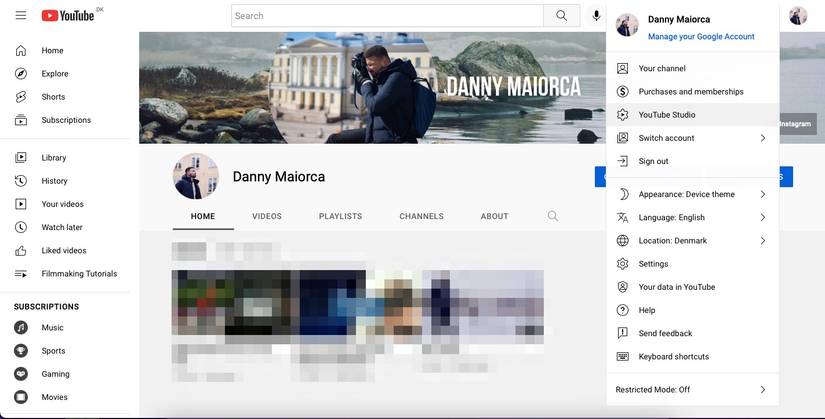
Task: Switch to the PLAYLISTS channel tab
Action: point(340,216)
